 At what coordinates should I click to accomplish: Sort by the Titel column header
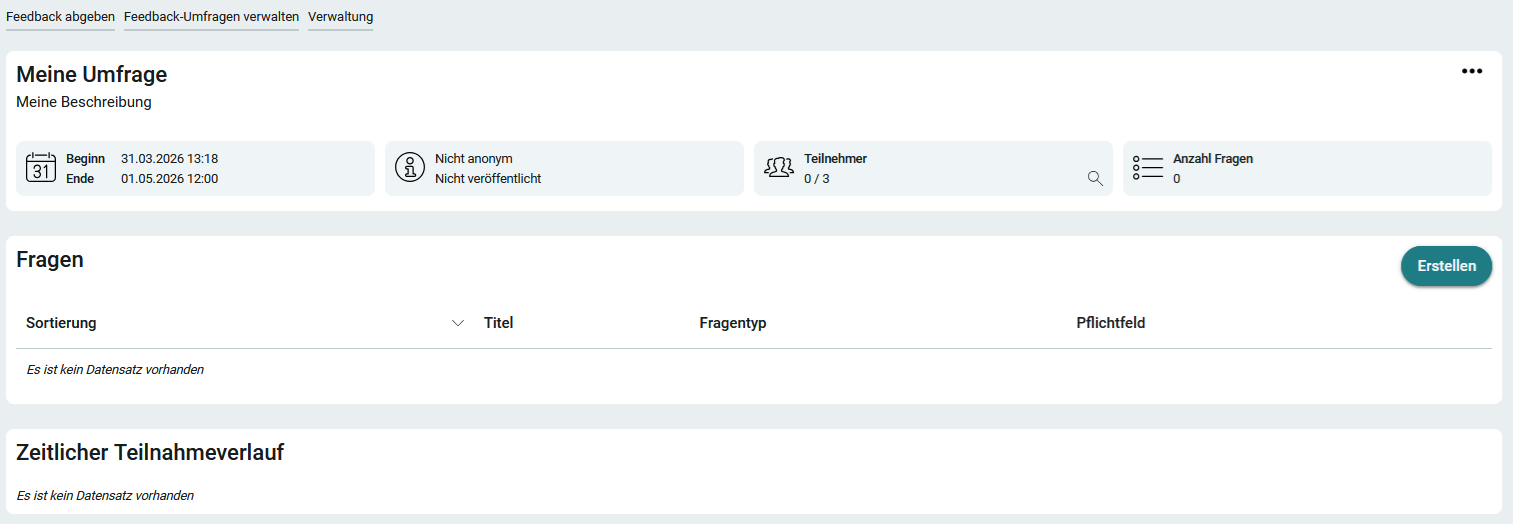click(498, 323)
